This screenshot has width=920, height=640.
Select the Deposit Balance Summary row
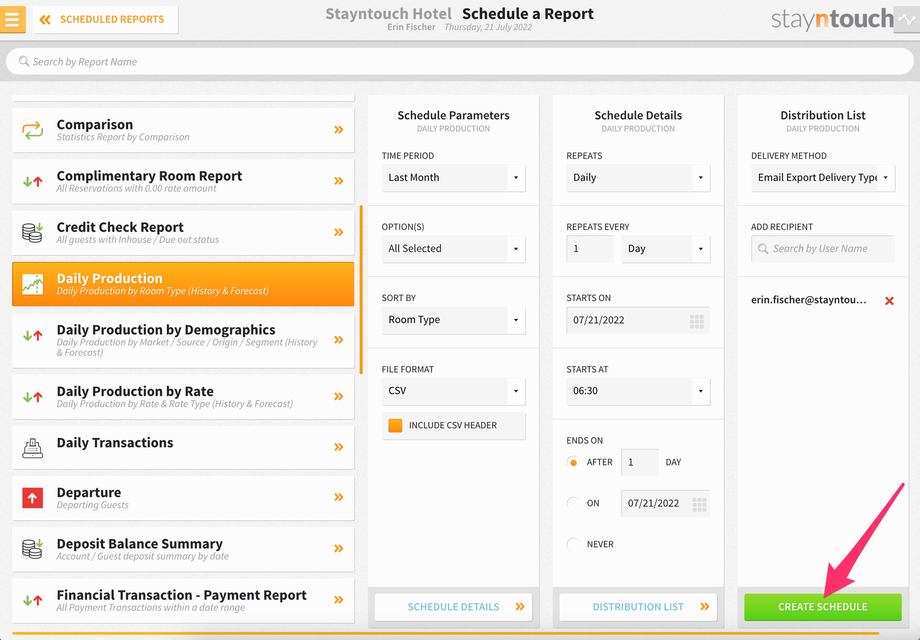click(183, 549)
